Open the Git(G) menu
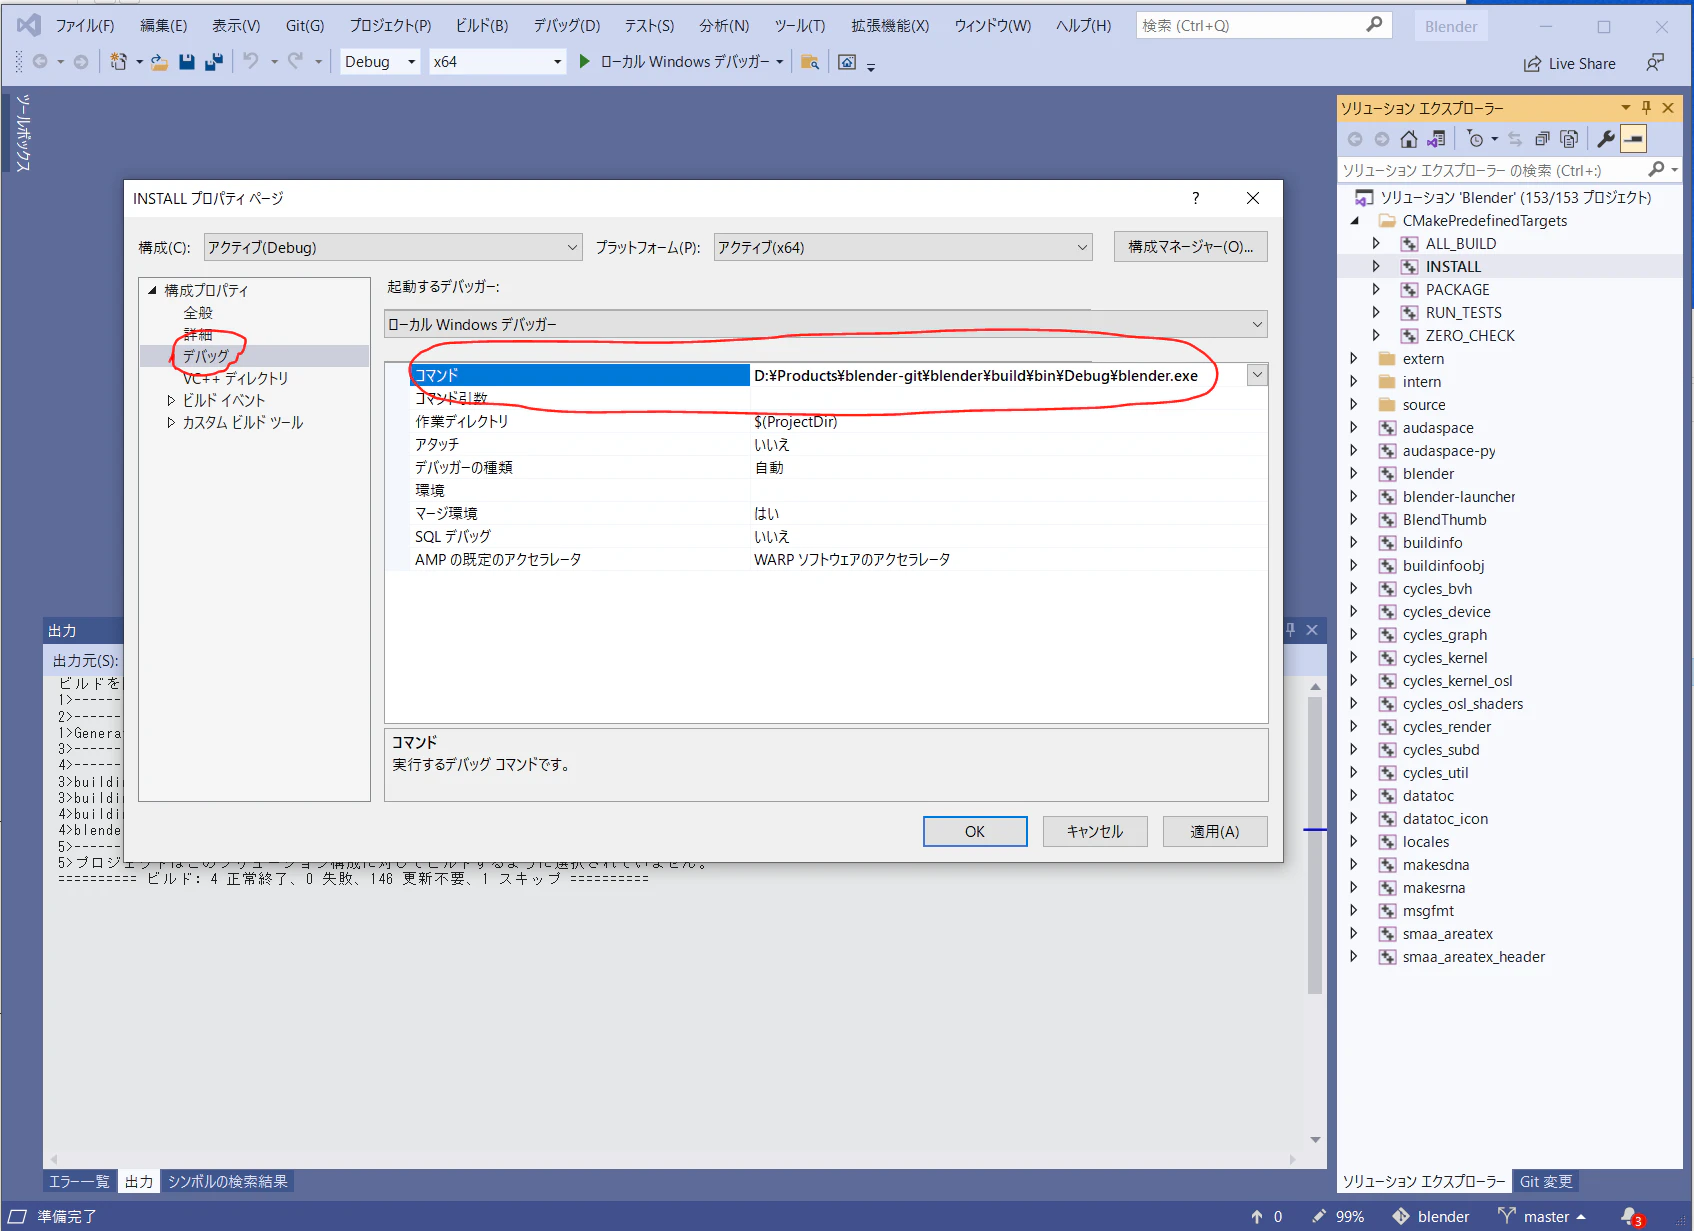 (x=305, y=25)
